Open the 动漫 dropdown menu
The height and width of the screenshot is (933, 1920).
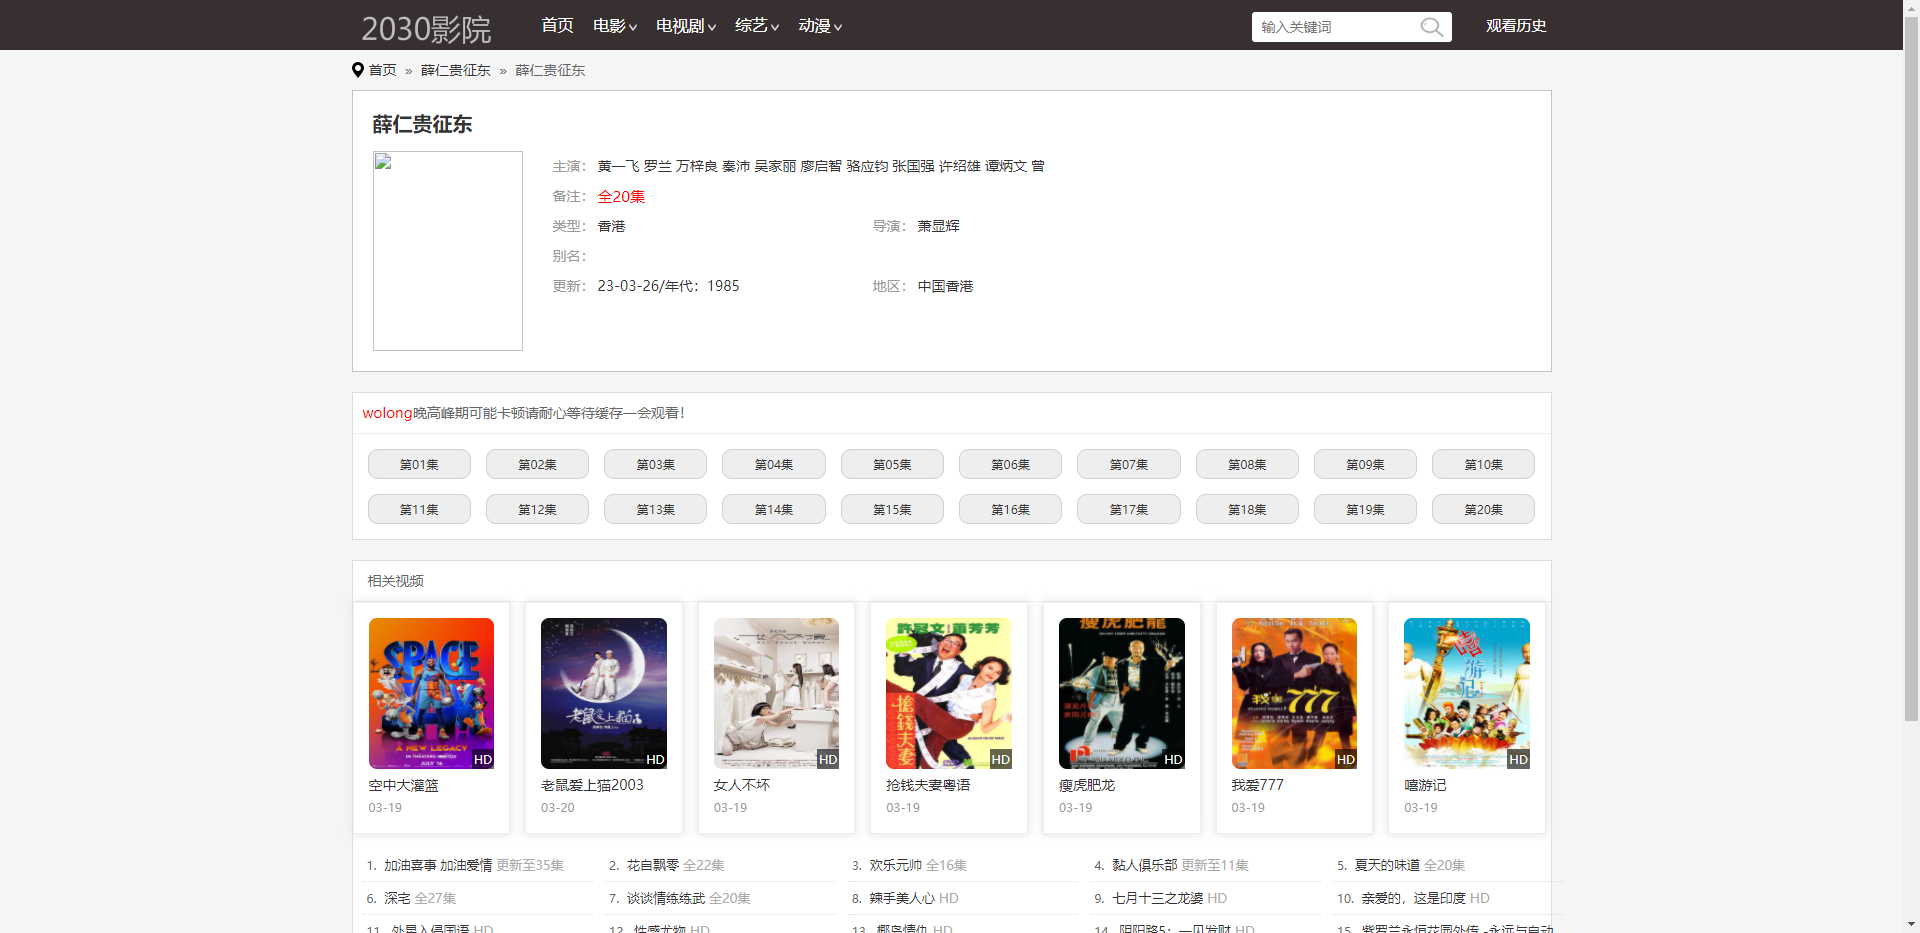click(x=819, y=26)
